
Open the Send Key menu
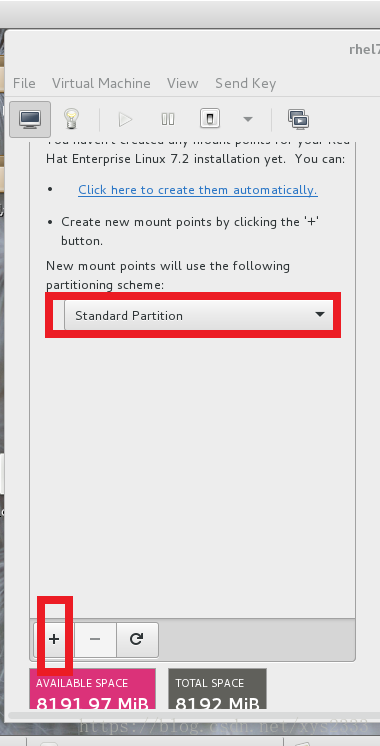click(x=245, y=83)
